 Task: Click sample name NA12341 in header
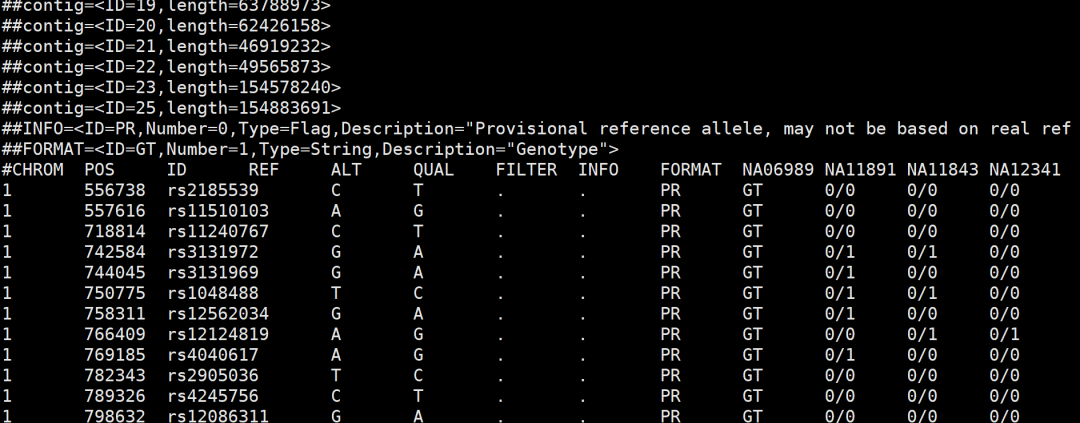[x=1024, y=169]
